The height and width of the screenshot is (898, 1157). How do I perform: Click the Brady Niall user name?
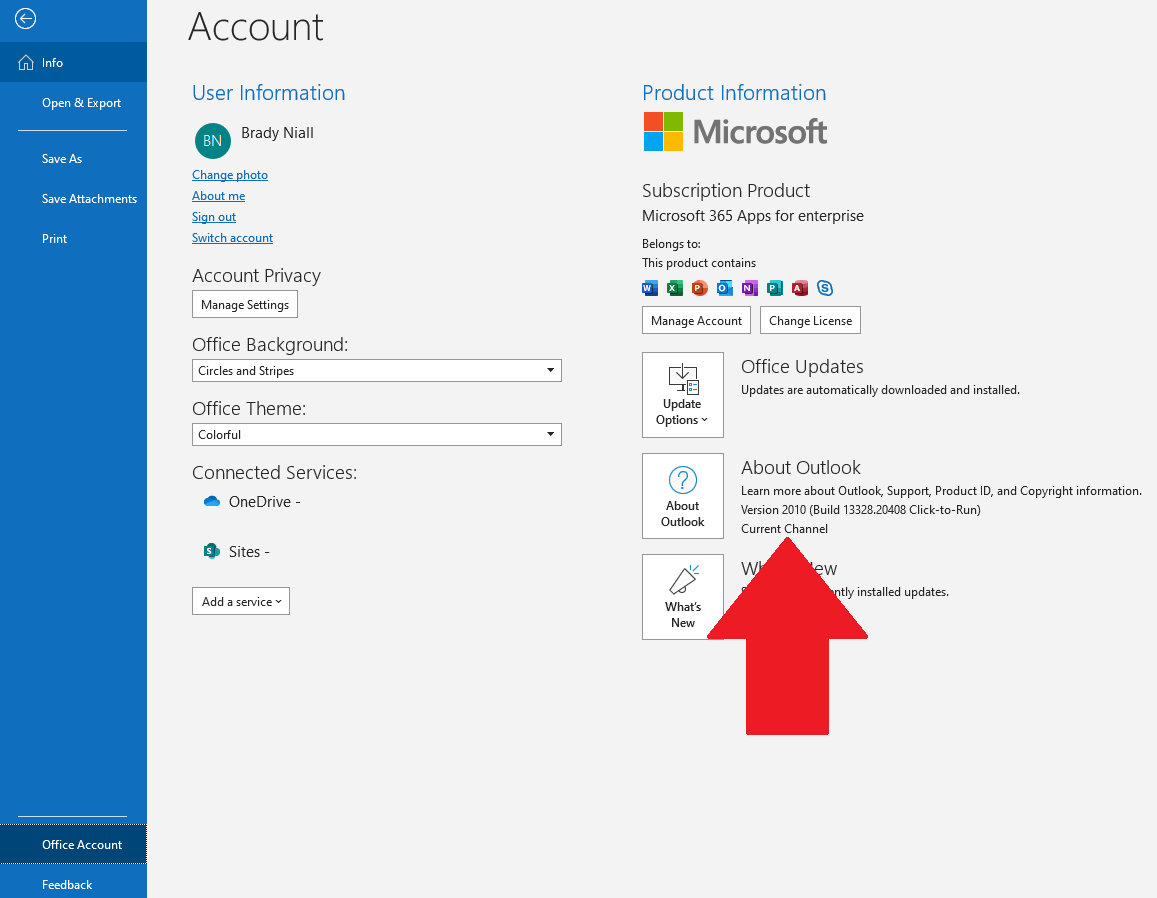coord(277,133)
